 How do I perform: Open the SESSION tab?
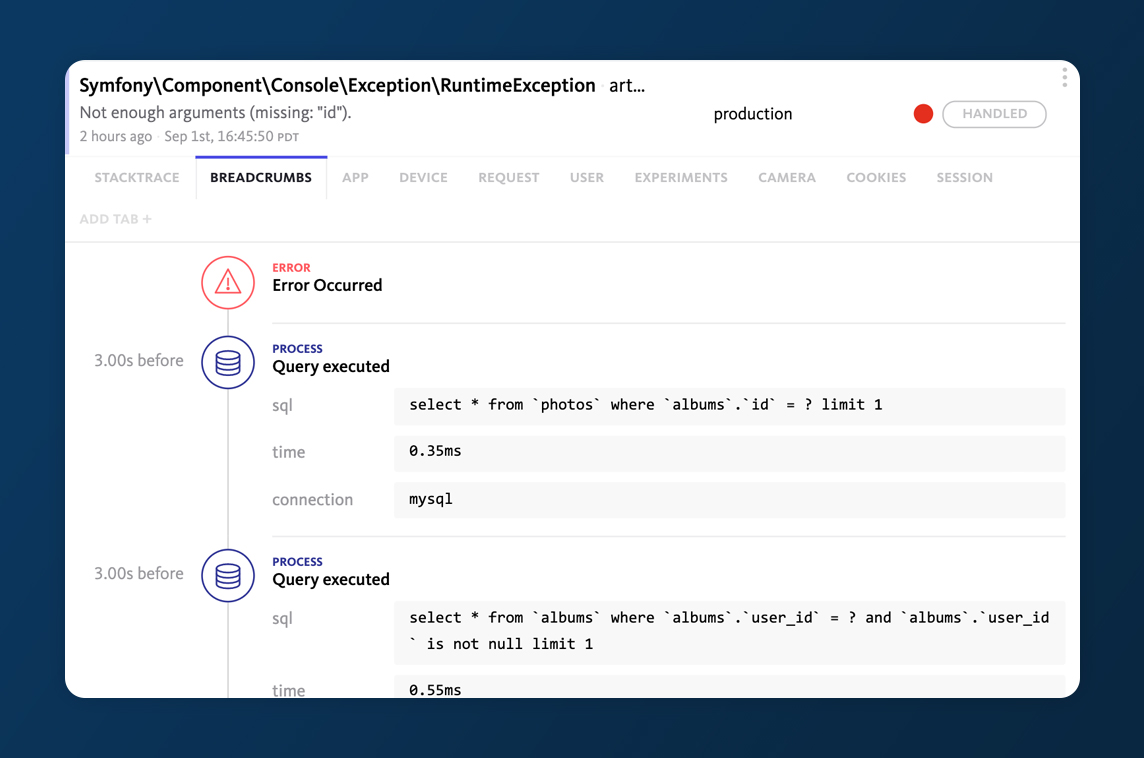964,177
